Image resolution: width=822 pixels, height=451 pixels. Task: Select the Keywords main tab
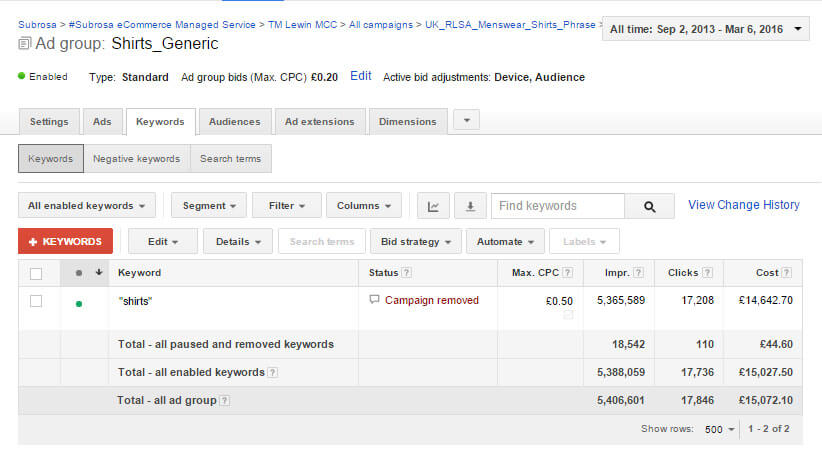[160, 122]
